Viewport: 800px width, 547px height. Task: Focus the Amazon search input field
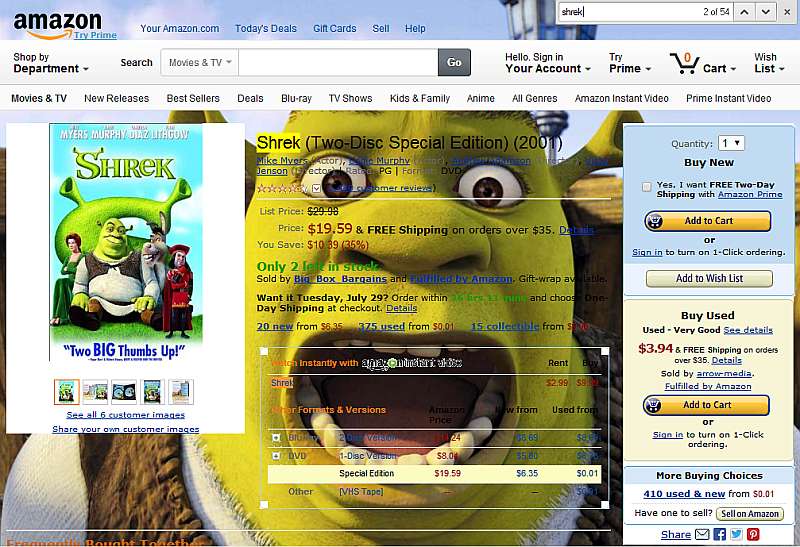coord(338,62)
